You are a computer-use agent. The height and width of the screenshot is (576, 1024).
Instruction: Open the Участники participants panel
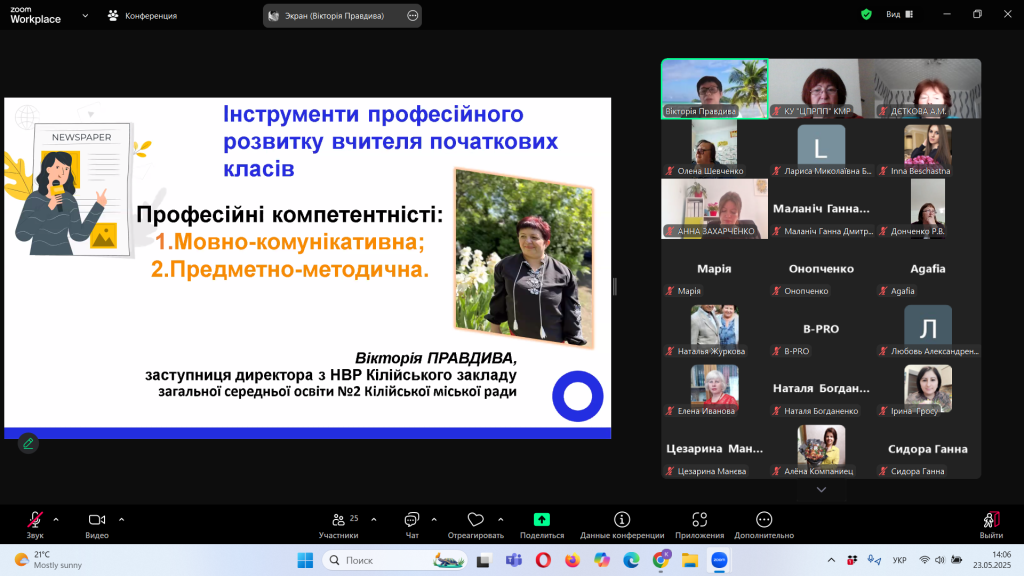point(338,520)
